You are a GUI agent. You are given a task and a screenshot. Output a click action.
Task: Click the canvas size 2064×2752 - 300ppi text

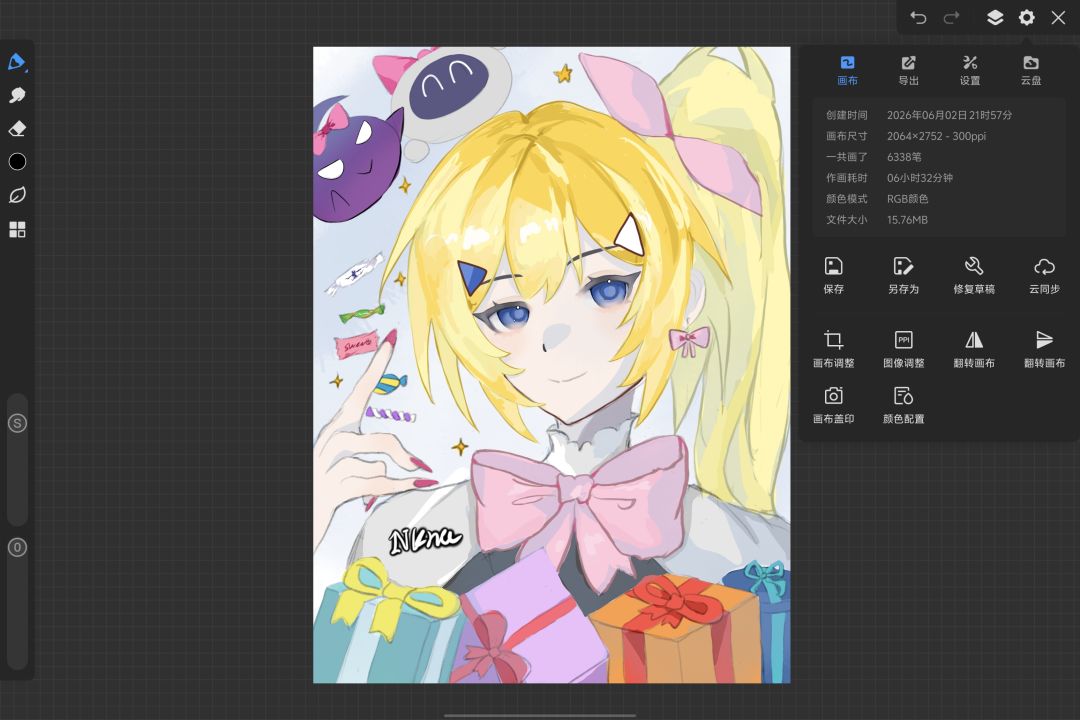point(936,136)
